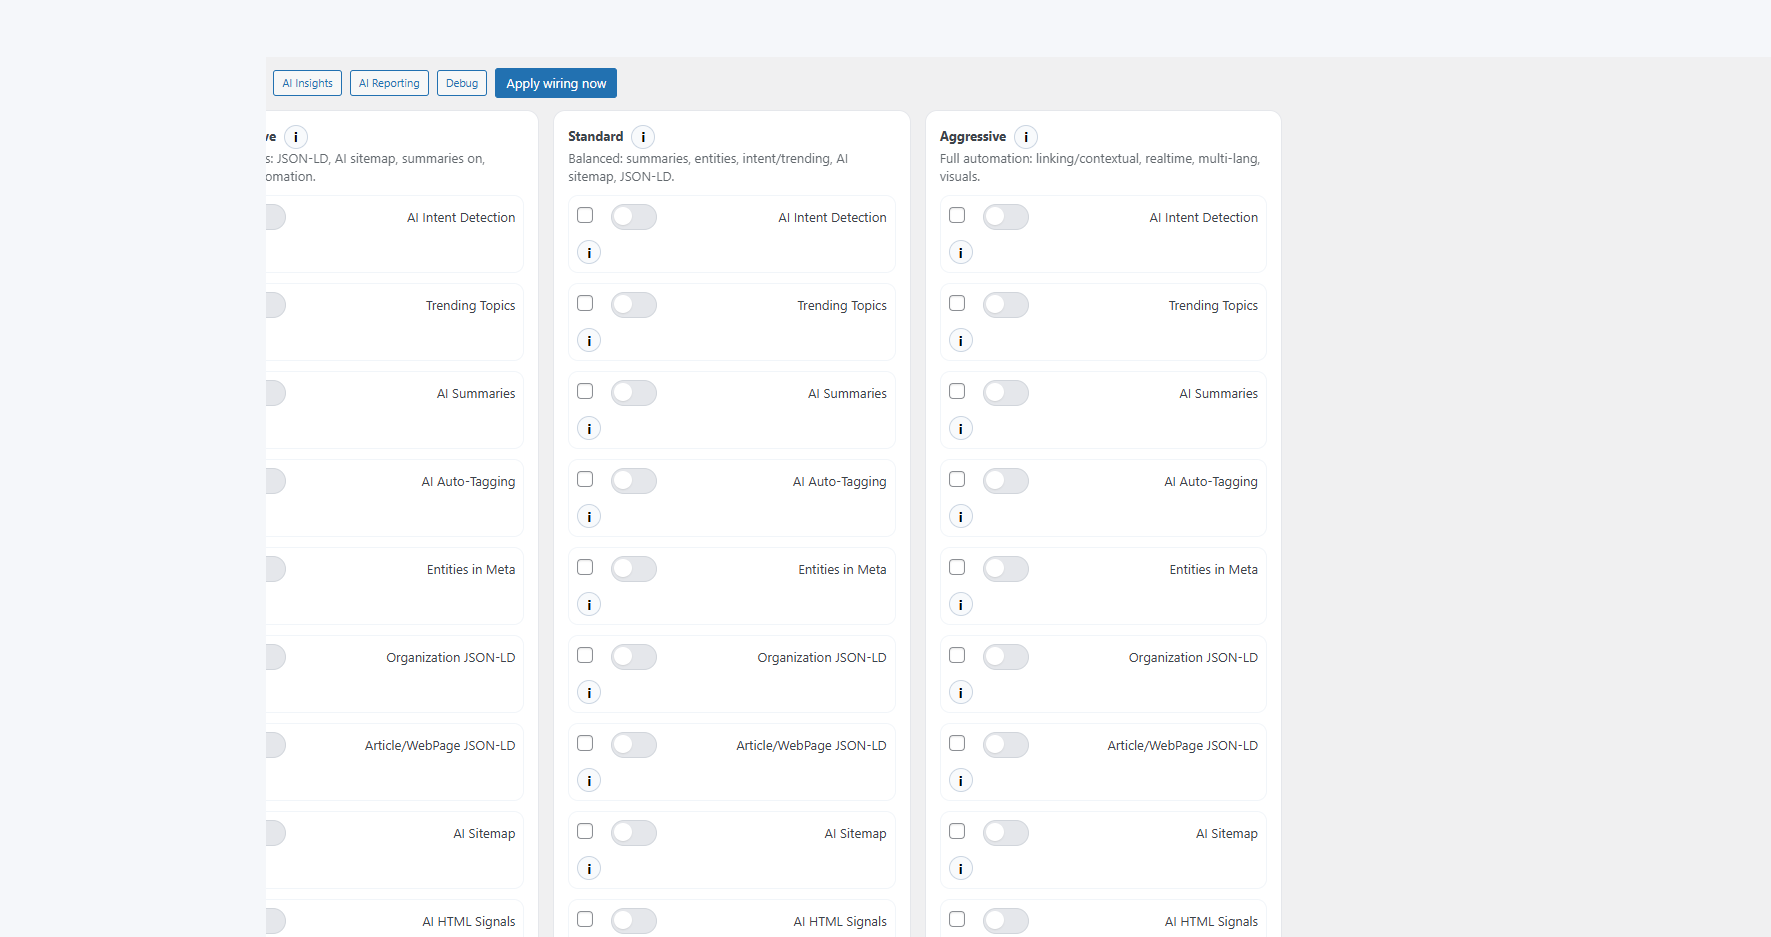Screen dimensions: 1771x937
Task: Check the Aggressive Entities in Meta checkbox
Action: tap(957, 567)
